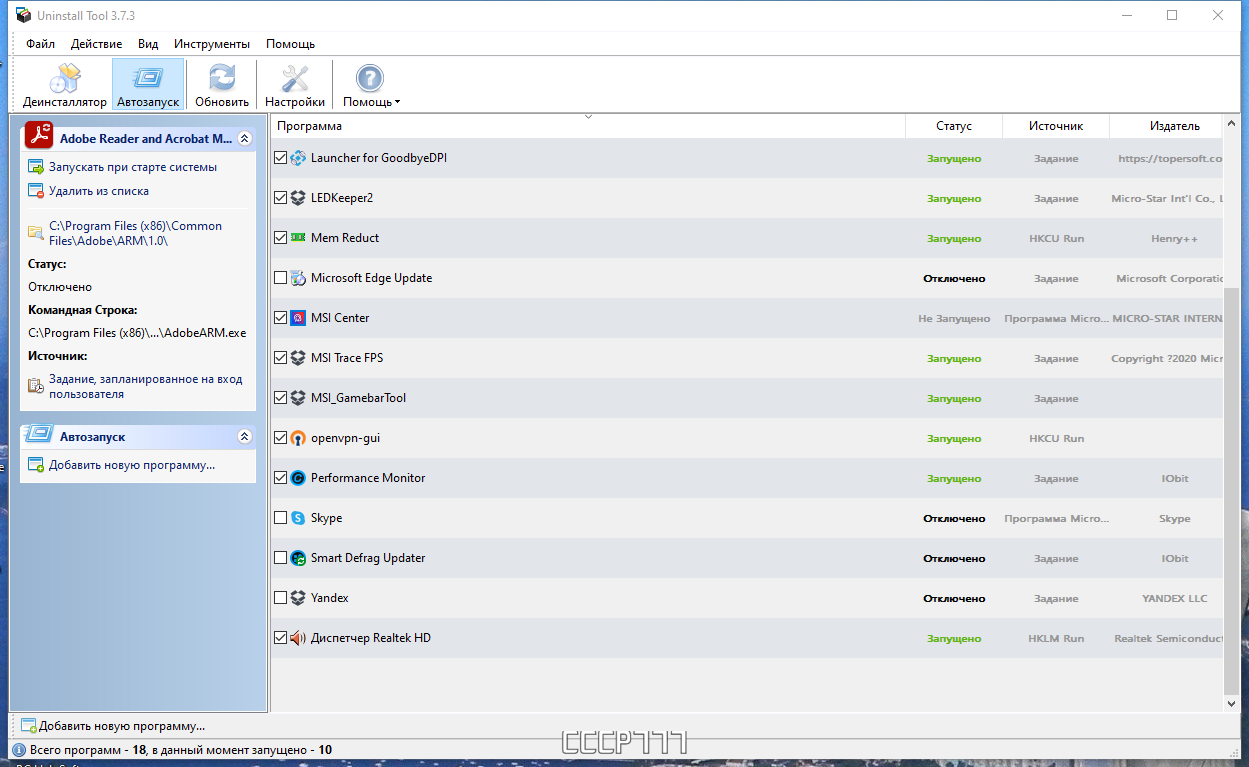Screen dimensions: 1249x767
Task: Click the Диспетчер Realtek HD speaker icon
Action: coord(298,638)
